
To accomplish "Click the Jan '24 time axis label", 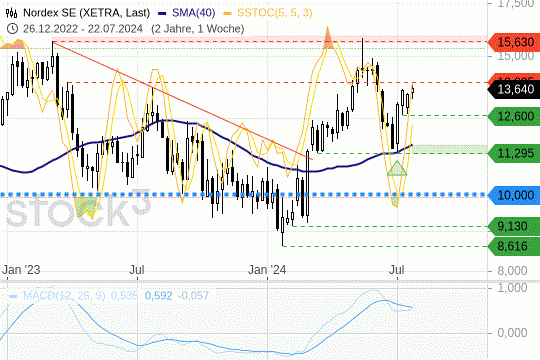I will pos(267,269).
